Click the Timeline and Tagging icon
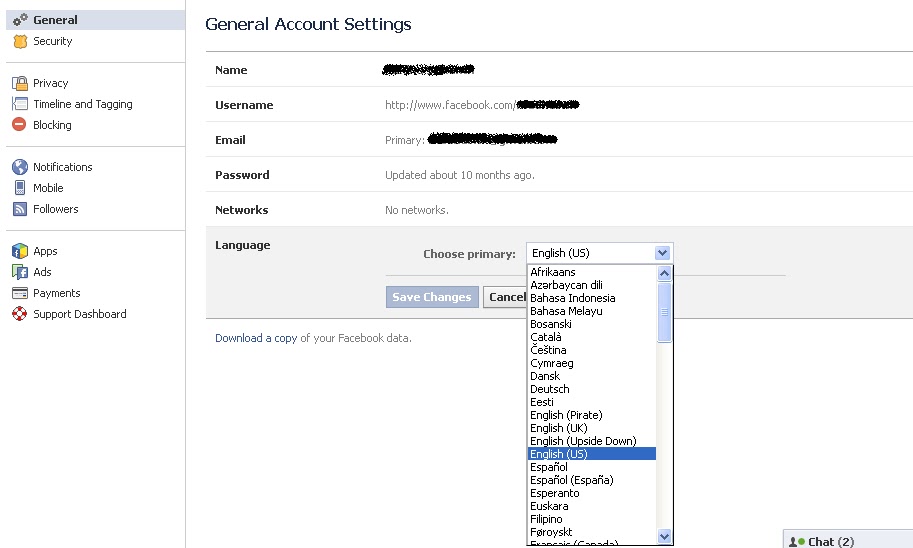The image size is (913, 548). pyautogui.click(x=20, y=104)
